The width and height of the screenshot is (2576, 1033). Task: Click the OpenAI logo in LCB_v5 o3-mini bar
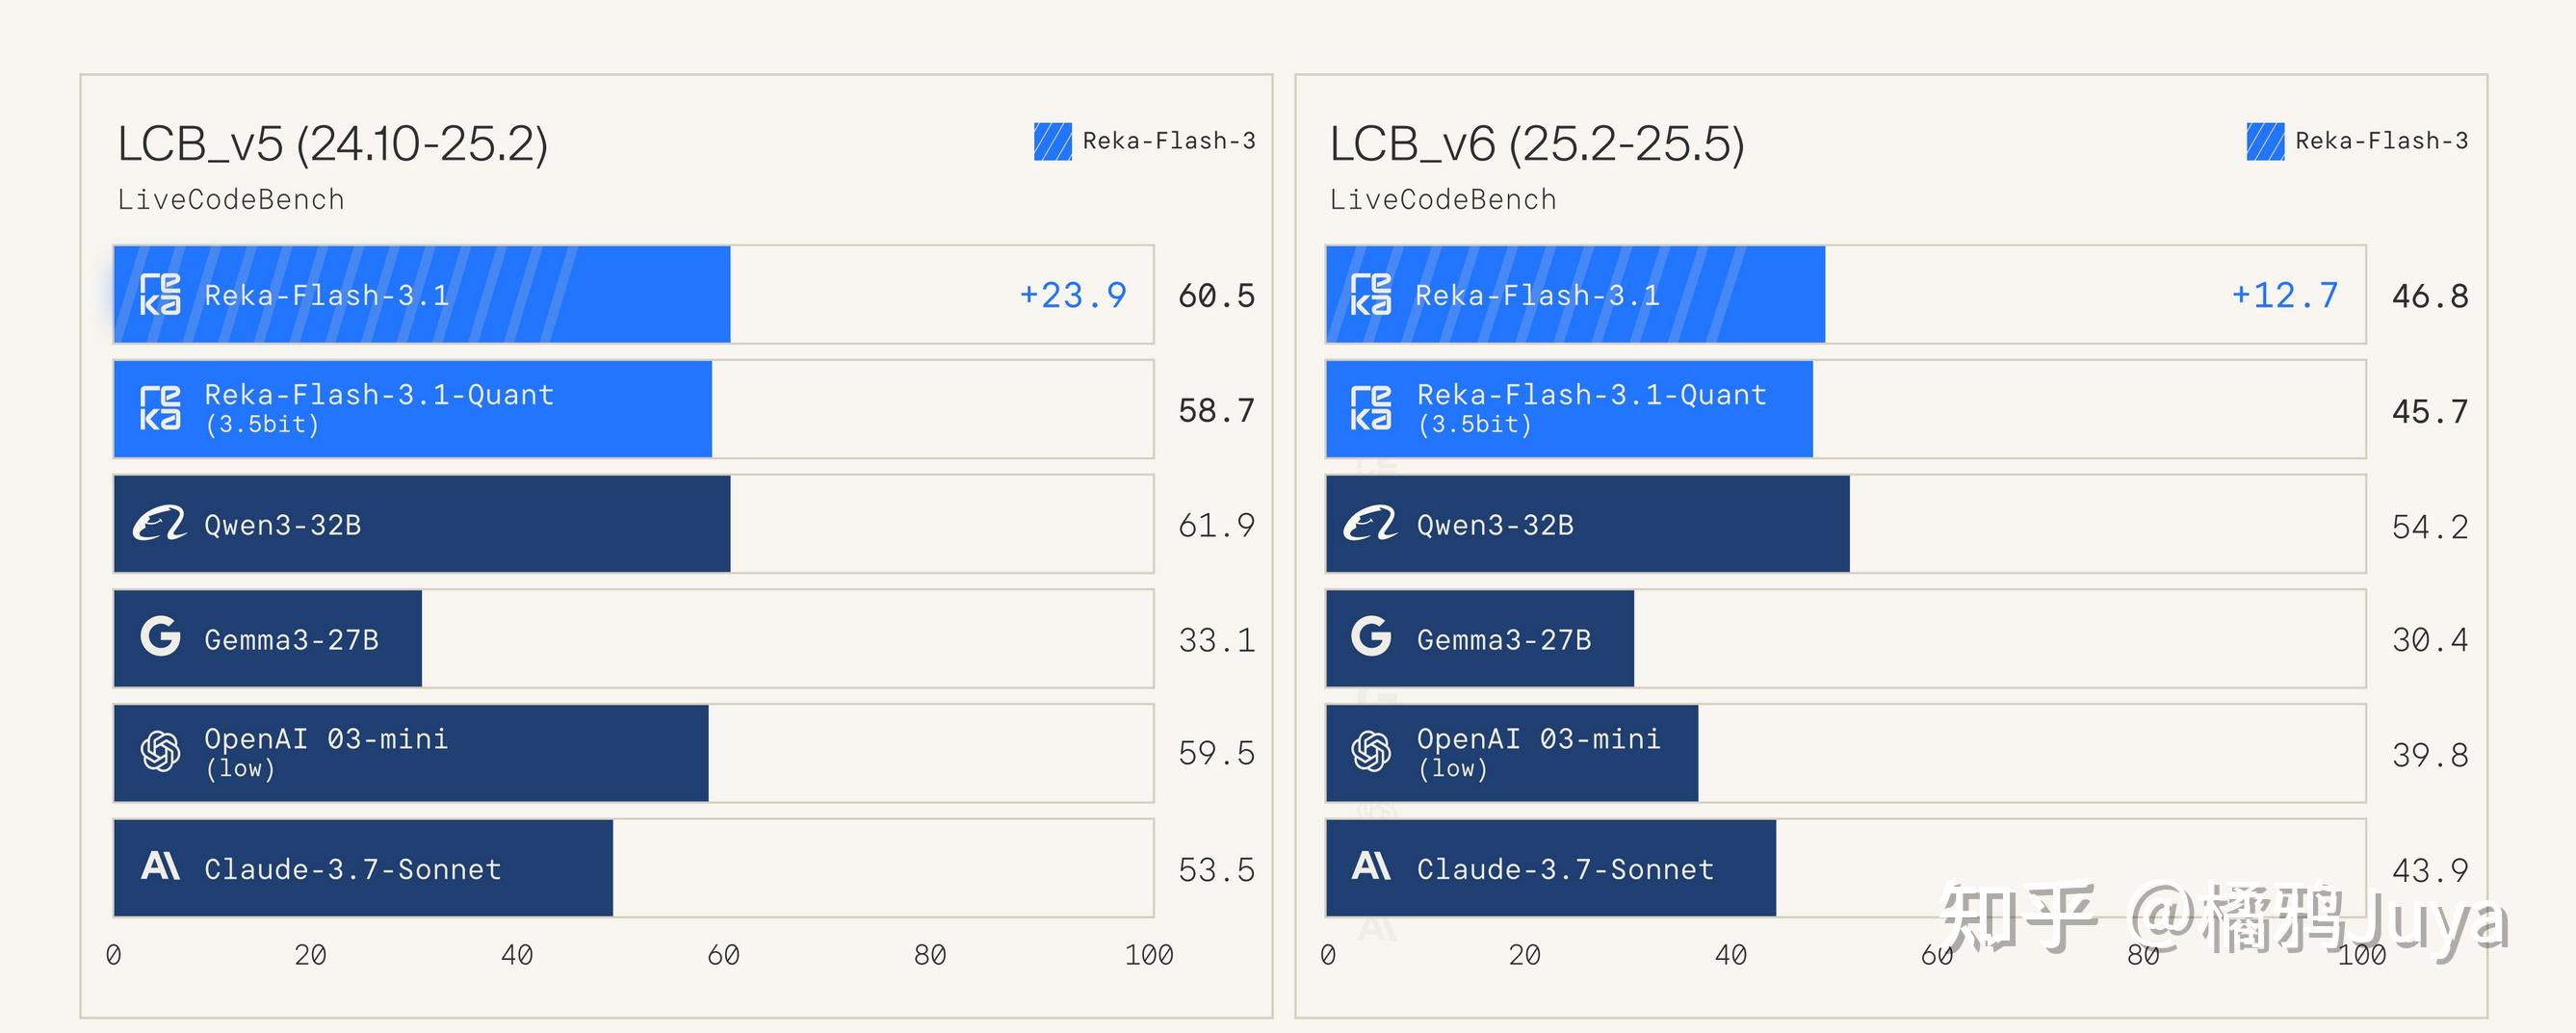[160, 752]
